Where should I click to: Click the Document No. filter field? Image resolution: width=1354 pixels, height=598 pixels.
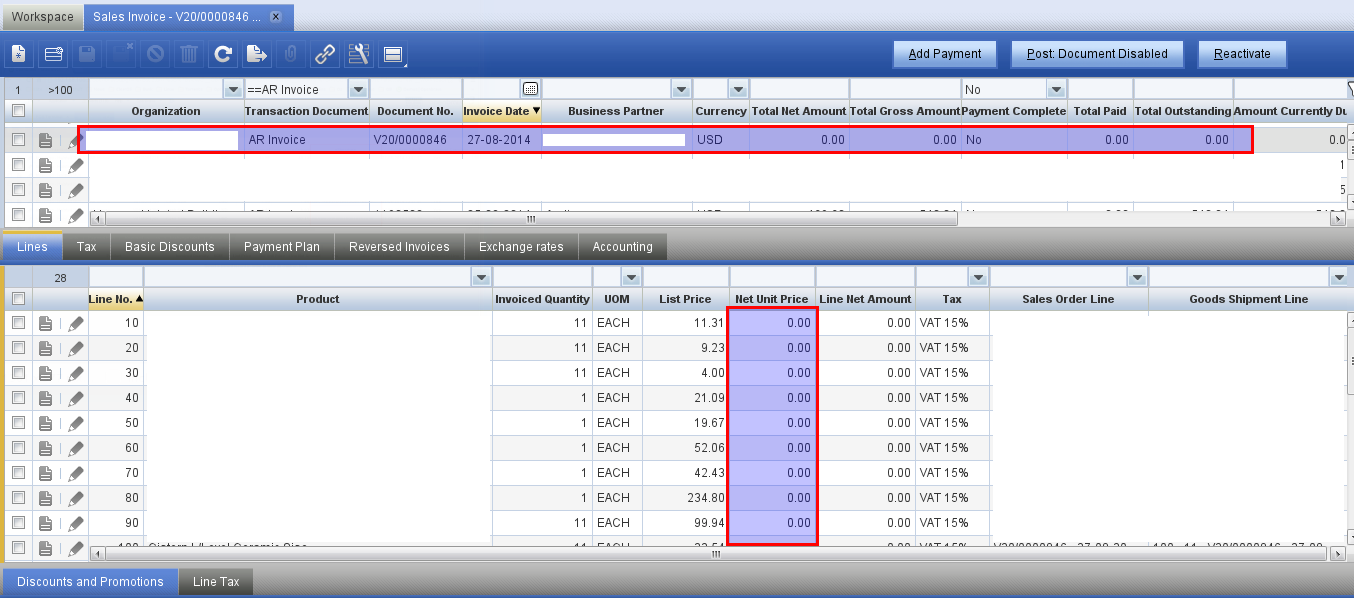pos(415,90)
